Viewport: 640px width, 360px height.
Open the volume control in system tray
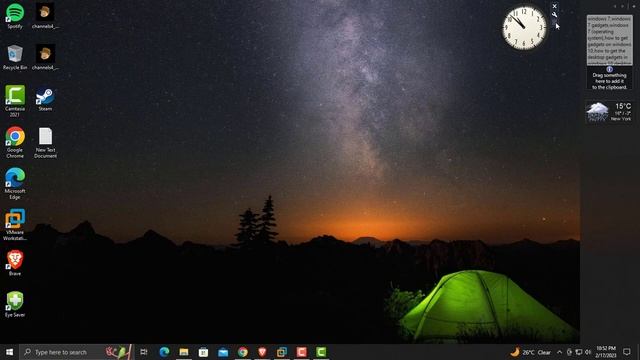[588, 352]
